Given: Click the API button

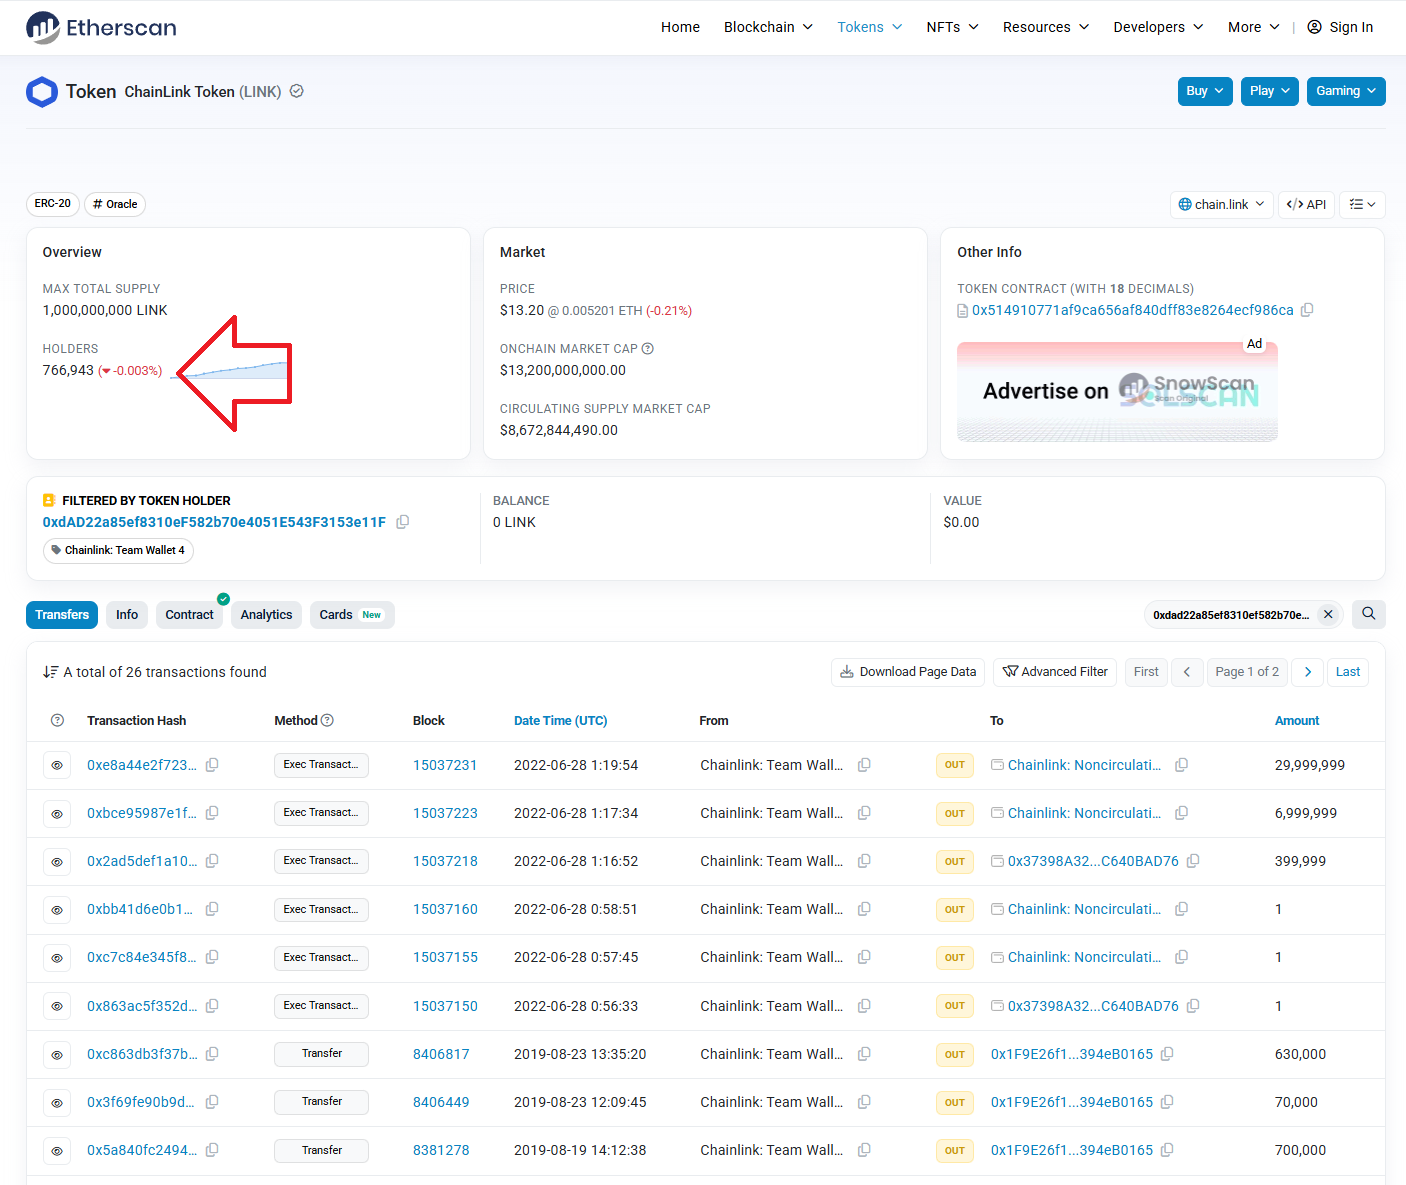Looking at the screenshot, I should (x=1306, y=204).
